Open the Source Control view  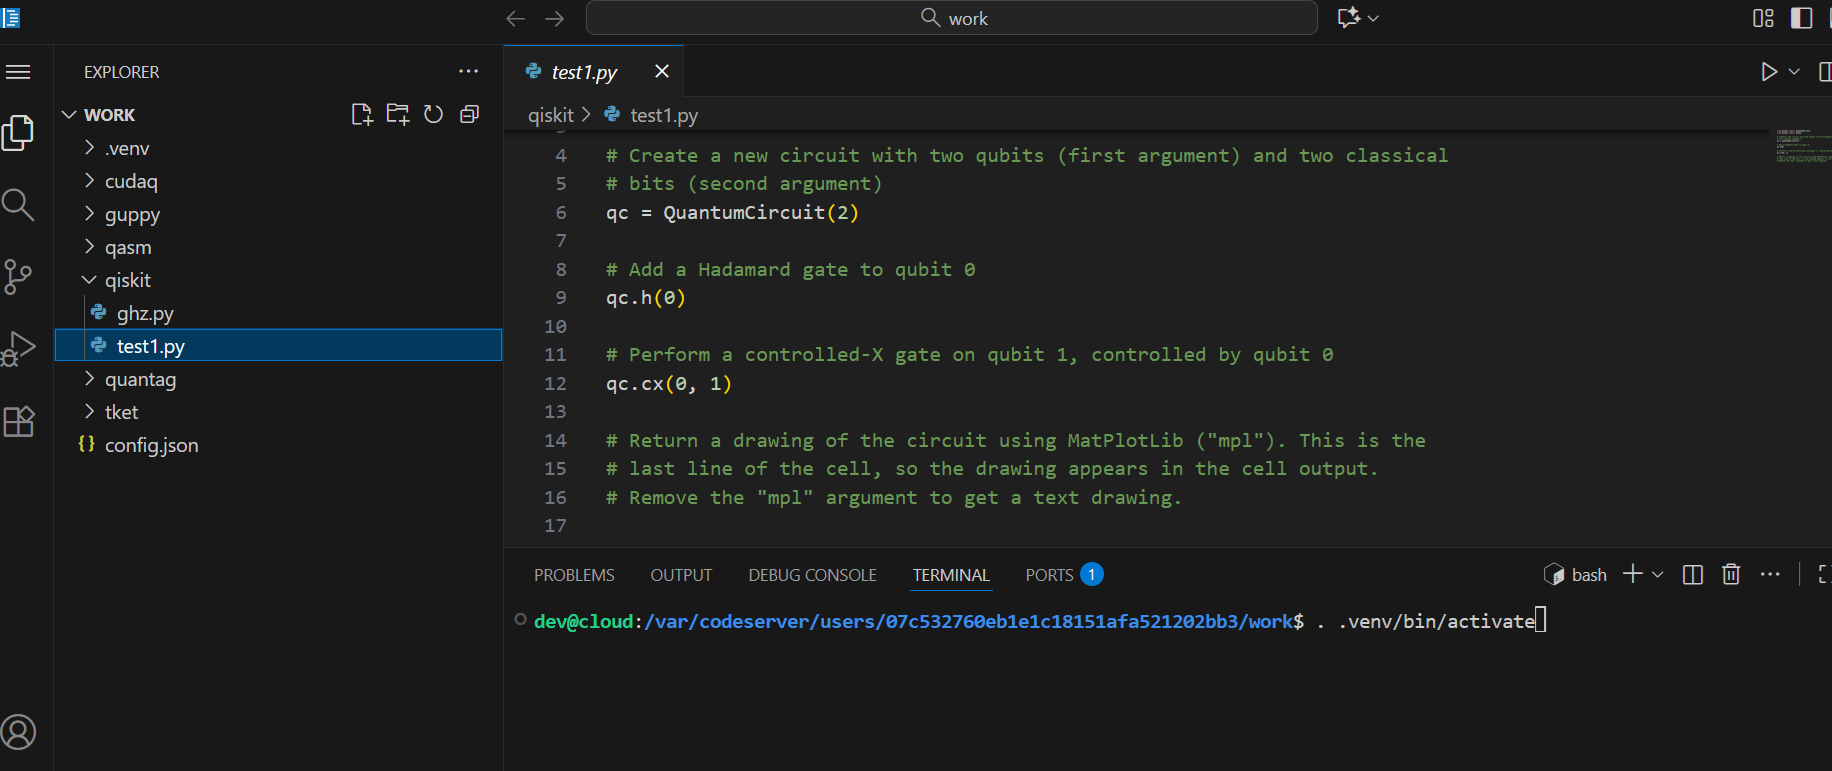pos(18,277)
